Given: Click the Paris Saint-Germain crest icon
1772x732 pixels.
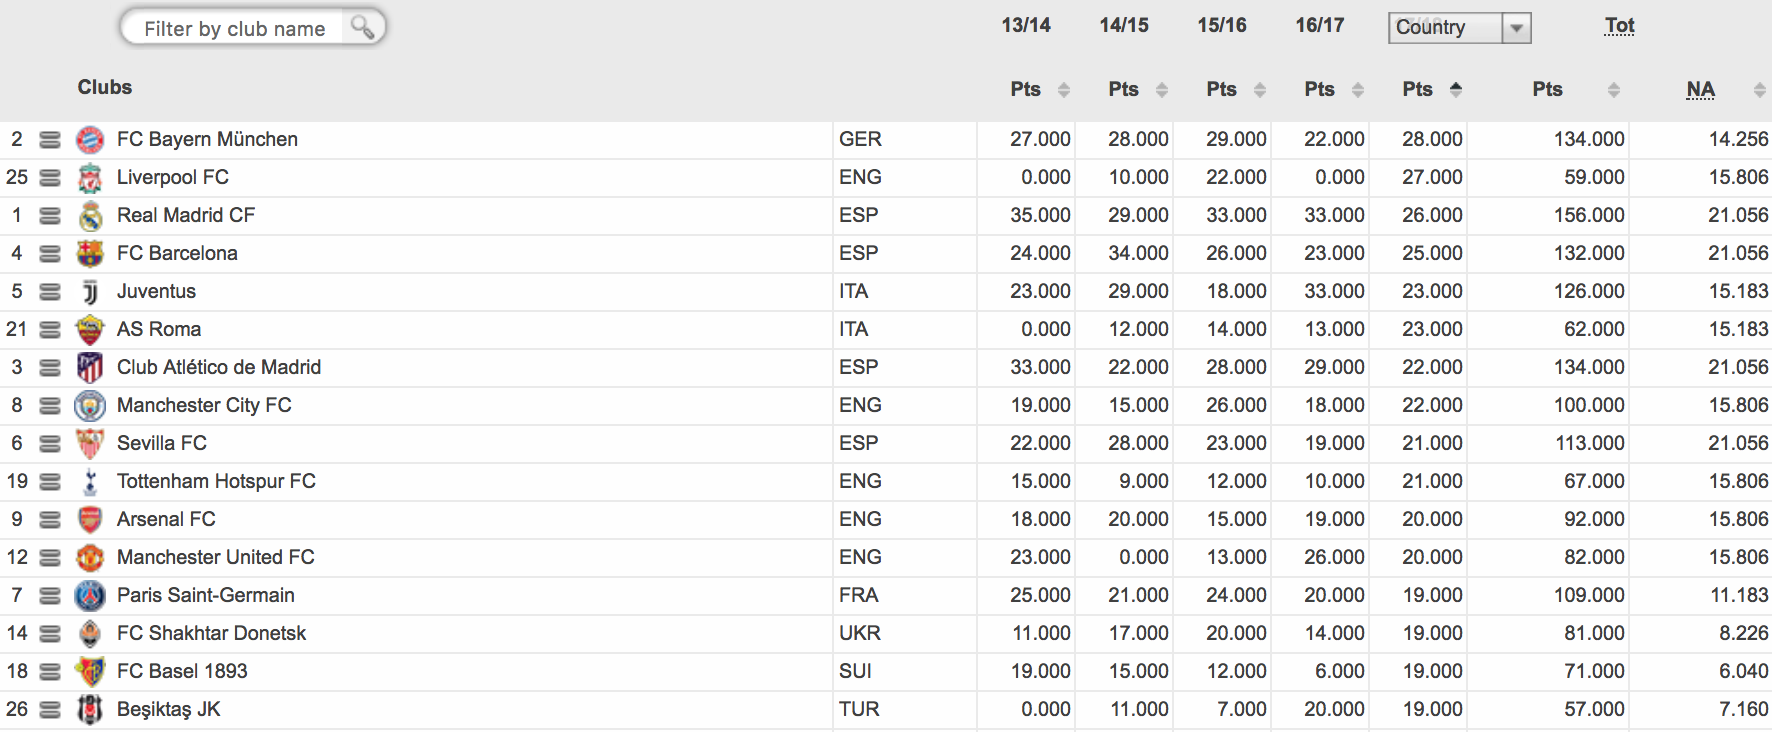Looking at the screenshot, I should coord(90,596).
